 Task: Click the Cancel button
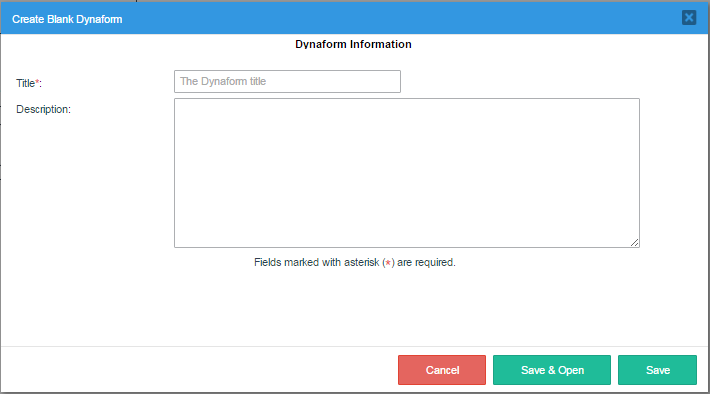point(442,370)
